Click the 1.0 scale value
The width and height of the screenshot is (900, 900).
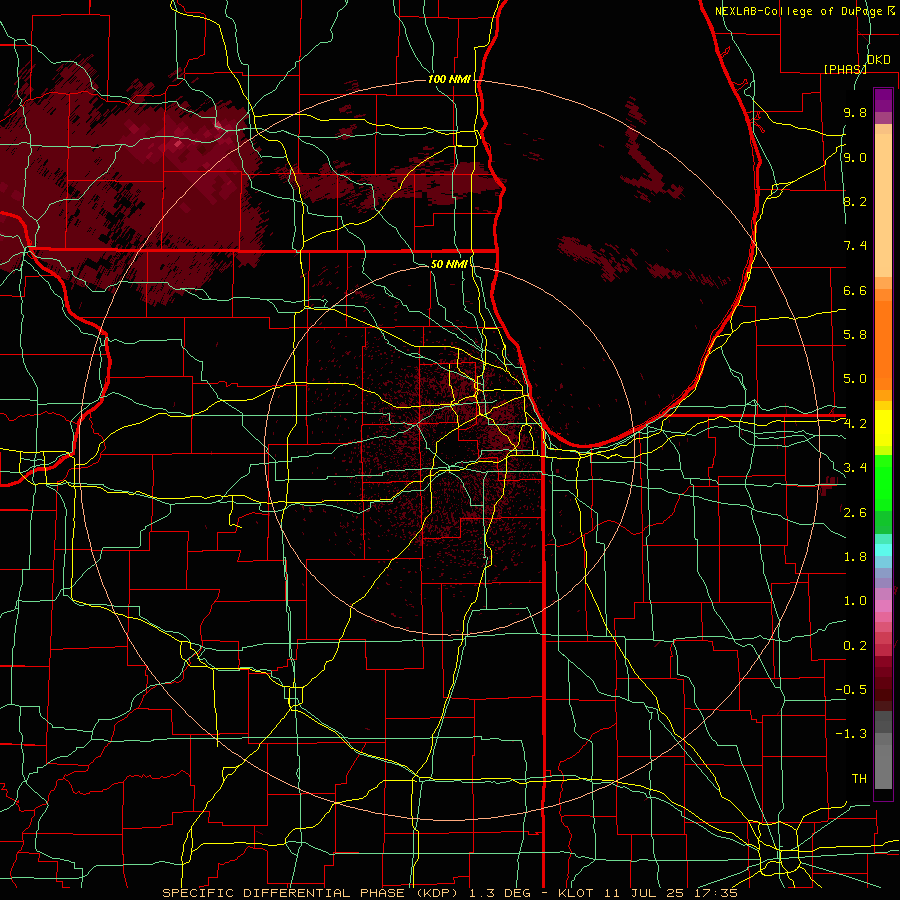pos(855,601)
